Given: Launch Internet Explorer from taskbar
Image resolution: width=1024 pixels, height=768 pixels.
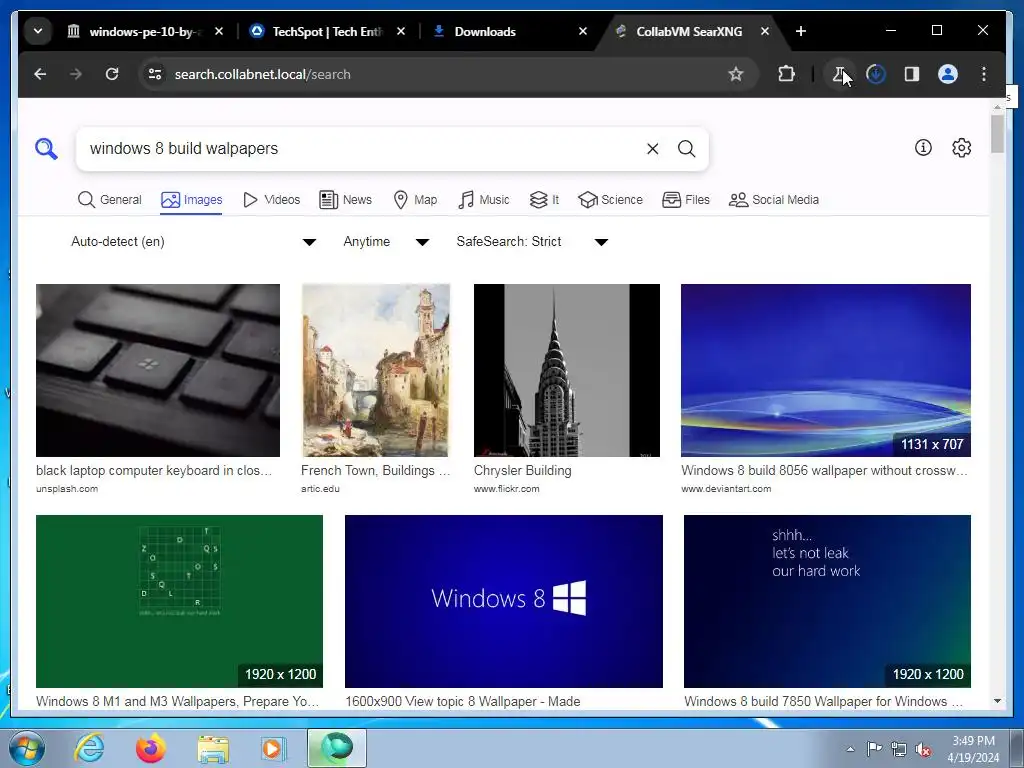Looking at the screenshot, I should click(x=89, y=748).
